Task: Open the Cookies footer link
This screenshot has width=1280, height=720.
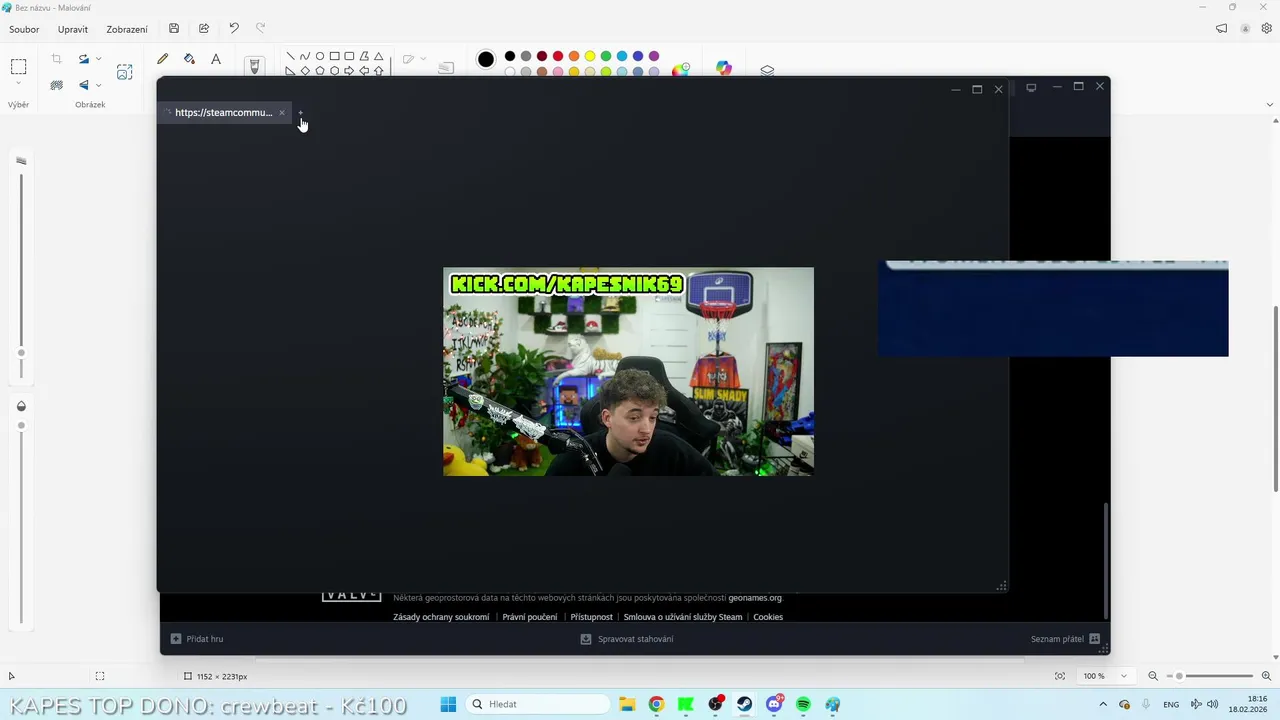Action: (768, 617)
